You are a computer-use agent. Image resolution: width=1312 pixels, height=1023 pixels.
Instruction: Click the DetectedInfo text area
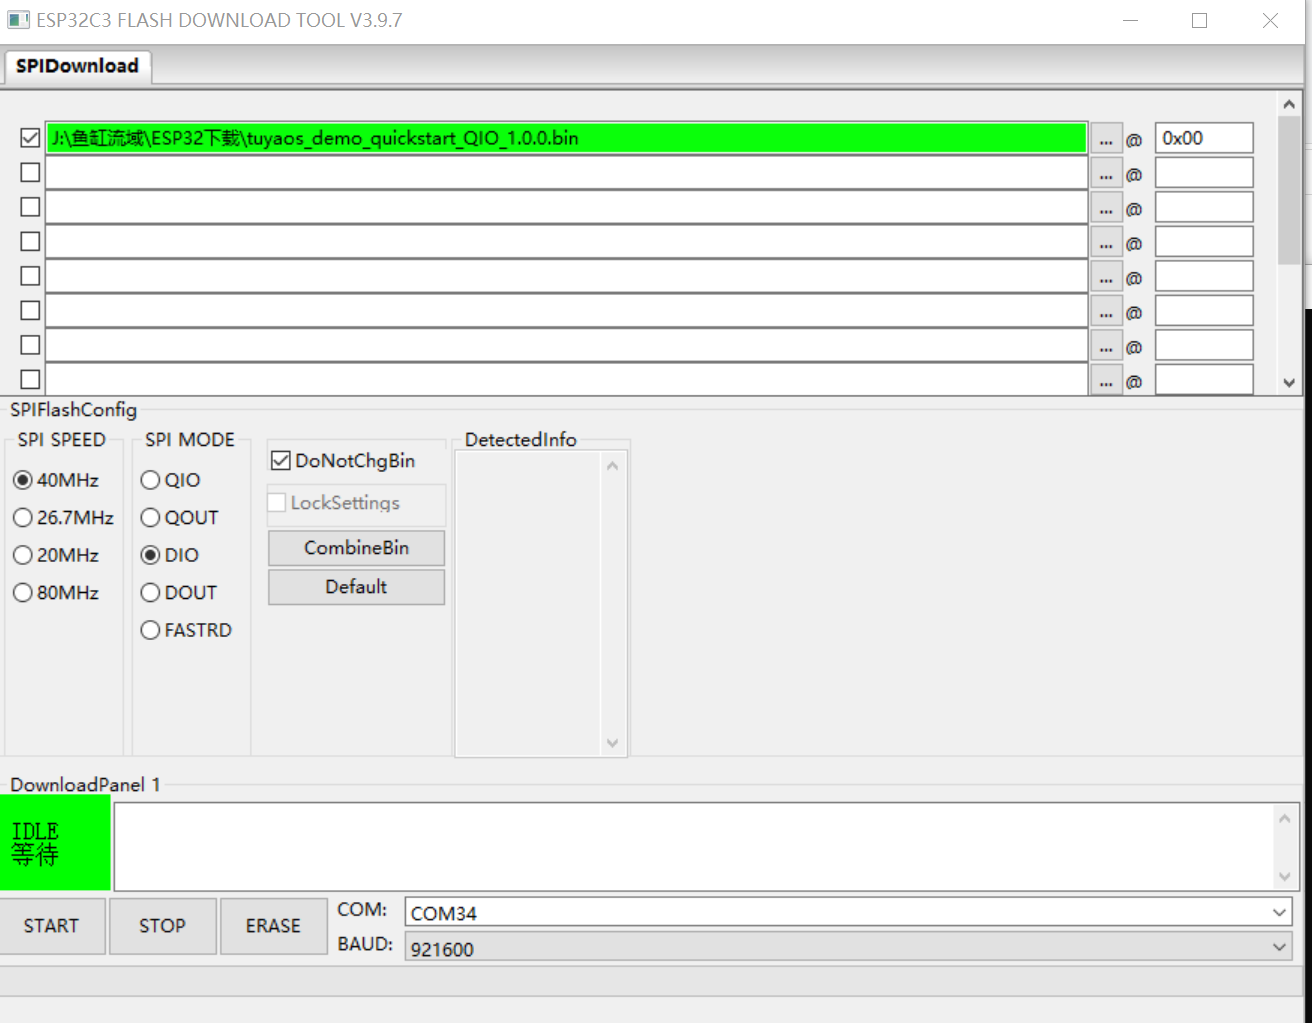tap(529, 604)
